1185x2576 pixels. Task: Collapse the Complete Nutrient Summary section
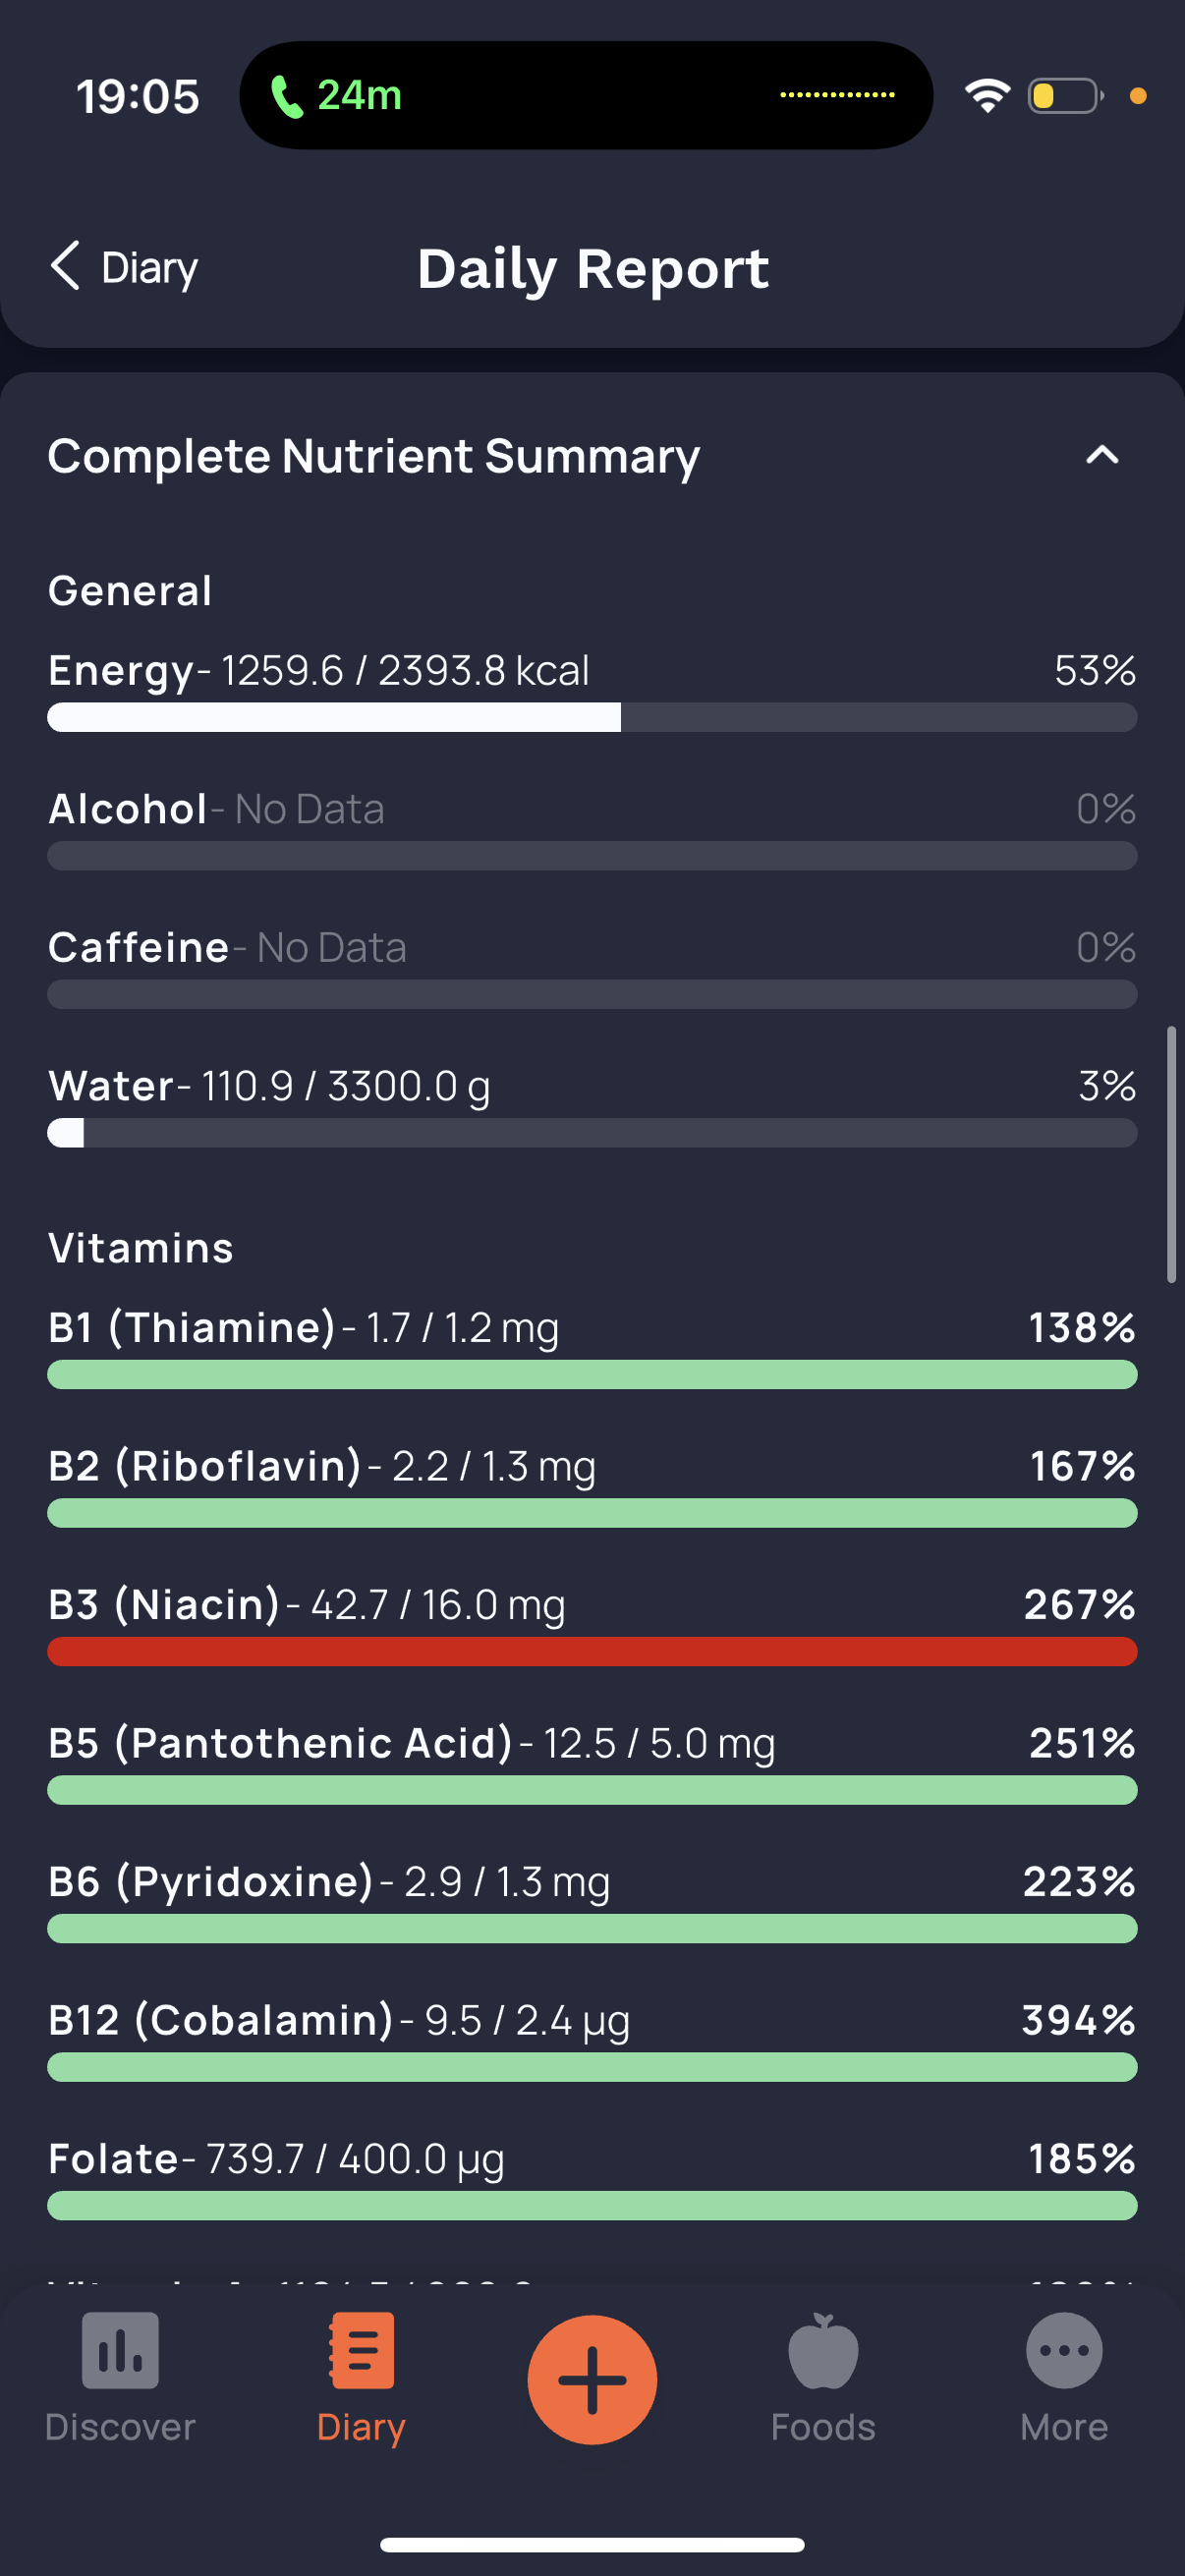click(1102, 456)
